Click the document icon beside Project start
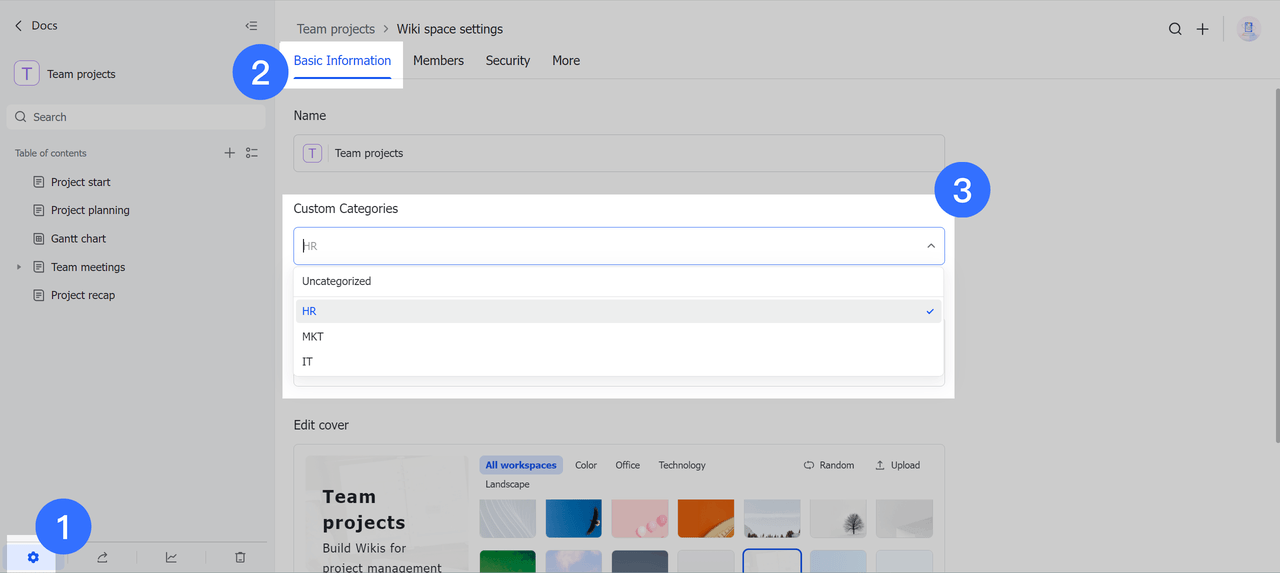Screen dimensions: 1280x573 point(39,182)
